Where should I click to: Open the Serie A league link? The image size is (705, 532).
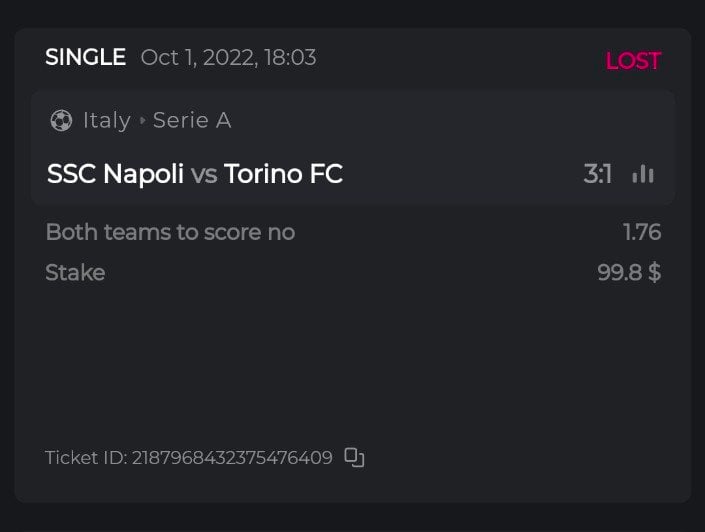192,121
